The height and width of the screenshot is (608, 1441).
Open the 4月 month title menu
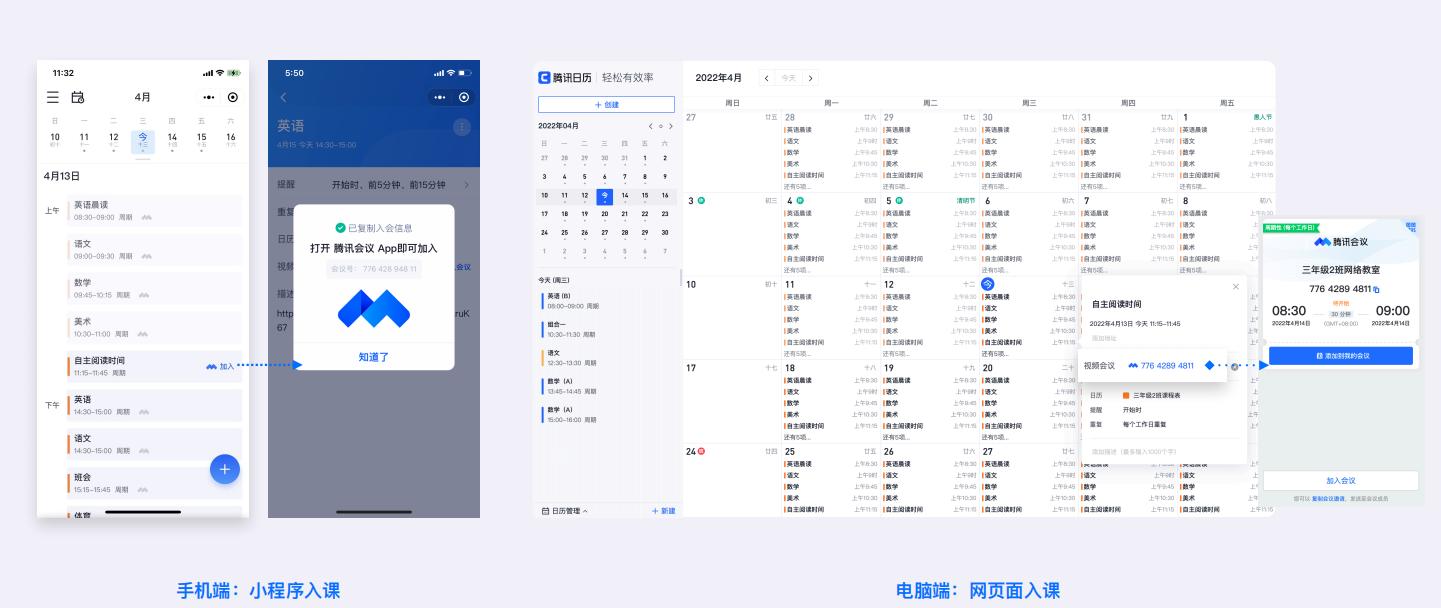pyautogui.click(x=143, y=97)
